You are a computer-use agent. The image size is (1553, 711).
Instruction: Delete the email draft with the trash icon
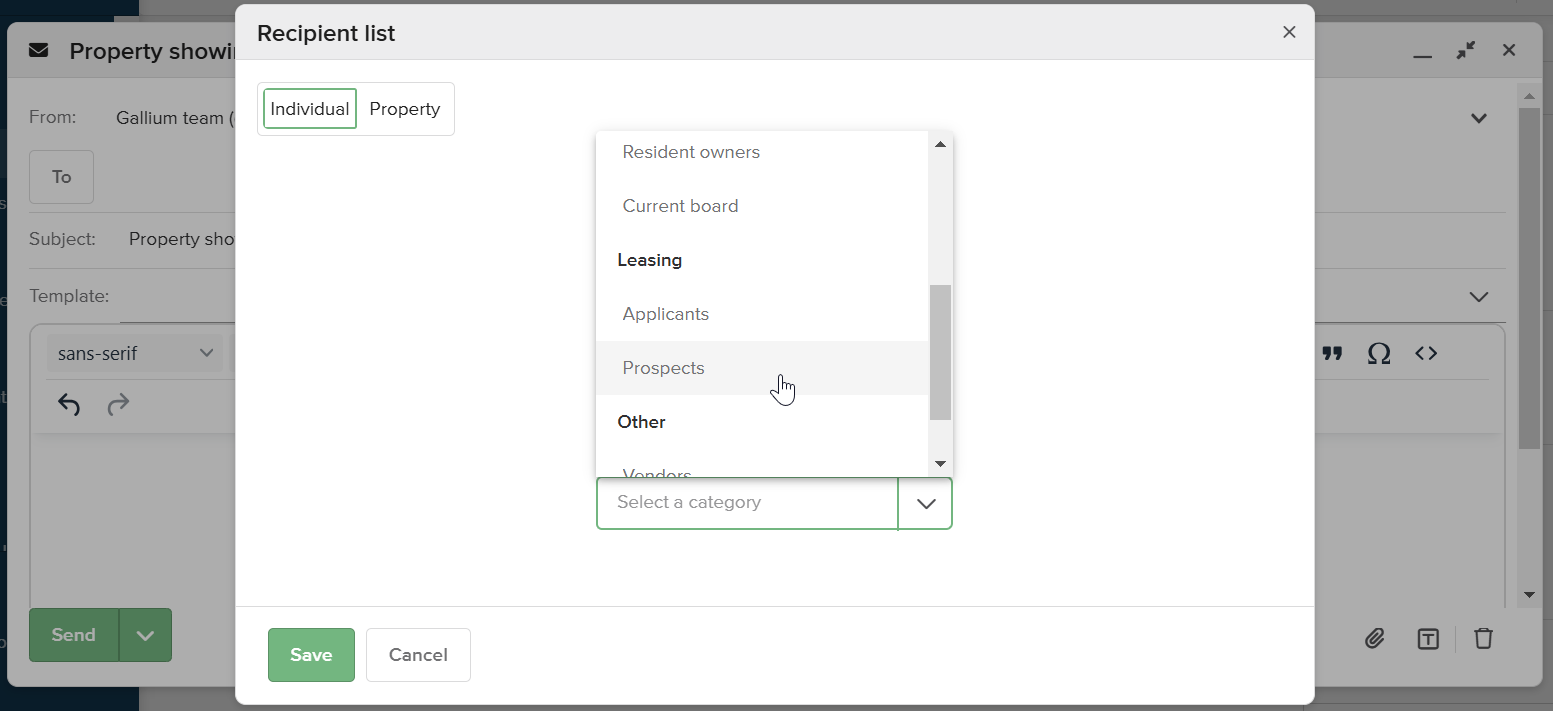1484,638
